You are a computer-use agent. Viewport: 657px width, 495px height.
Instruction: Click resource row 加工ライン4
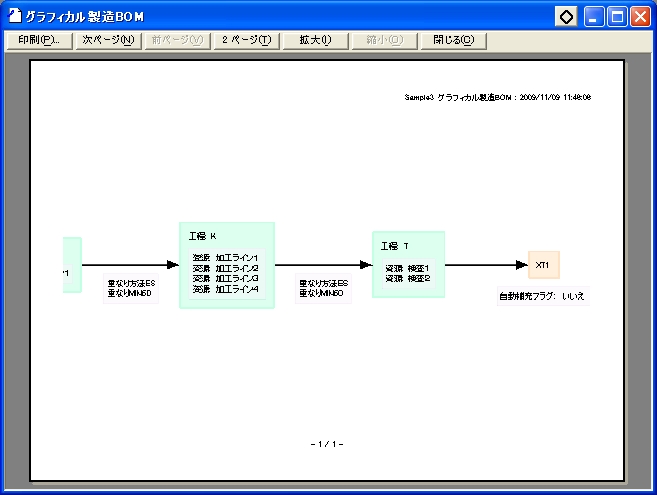225,289
